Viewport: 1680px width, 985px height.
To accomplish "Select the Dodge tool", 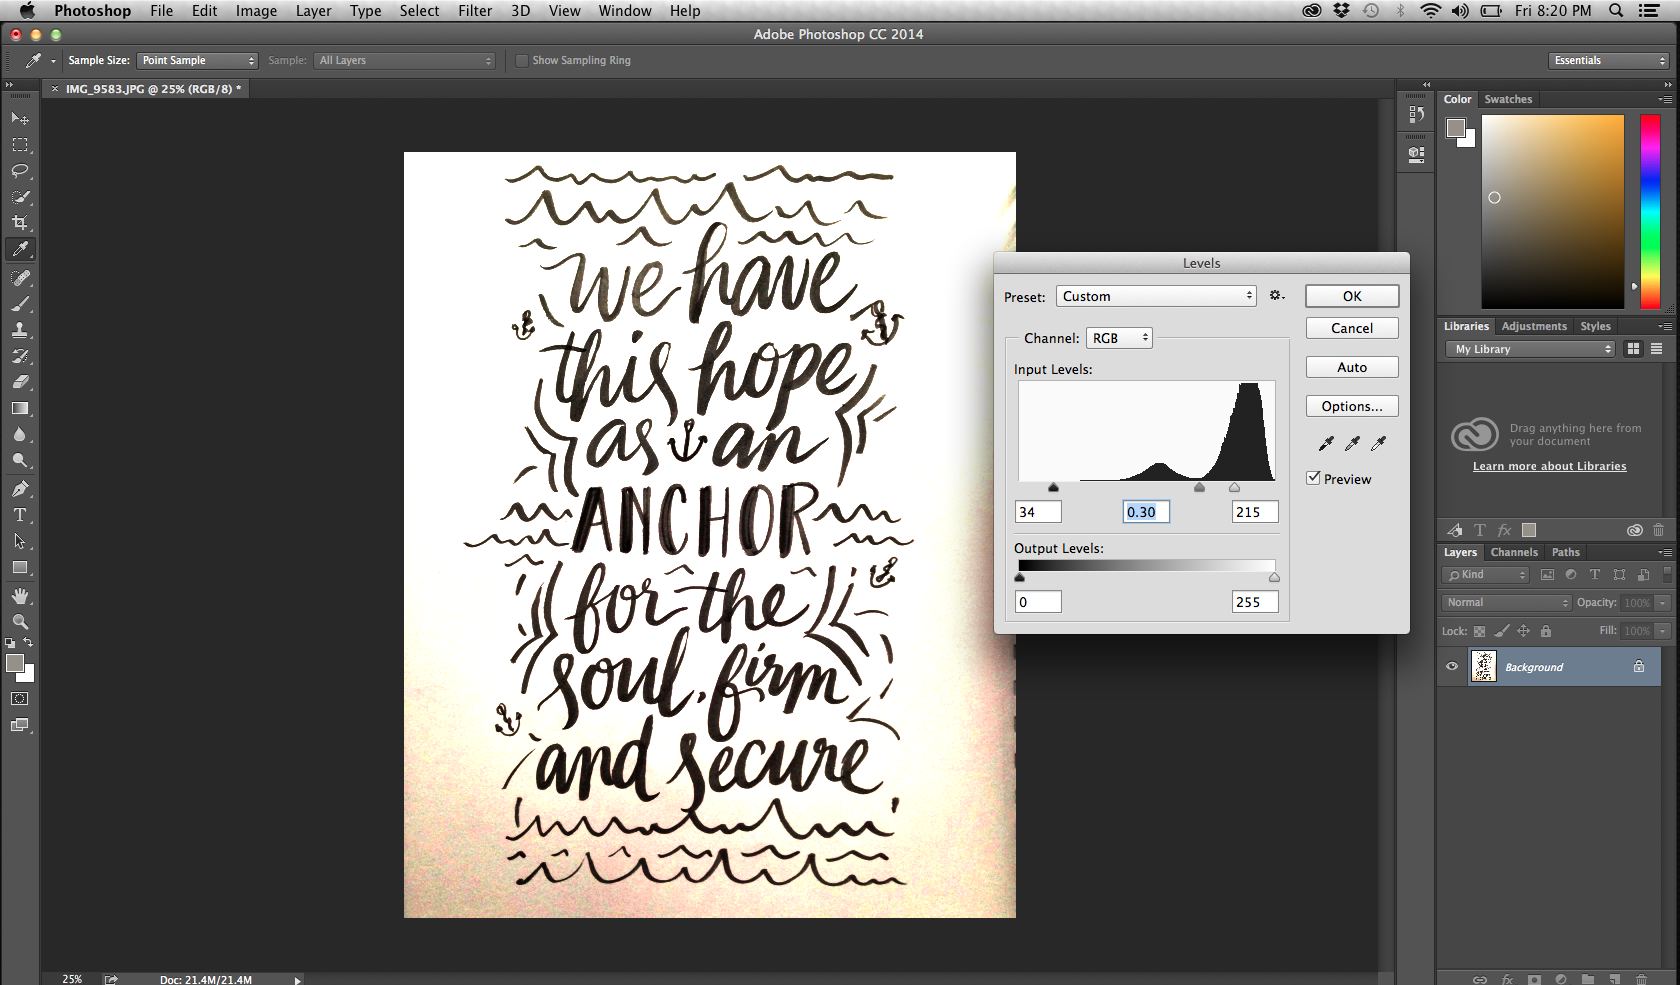I will coord(20,460).
